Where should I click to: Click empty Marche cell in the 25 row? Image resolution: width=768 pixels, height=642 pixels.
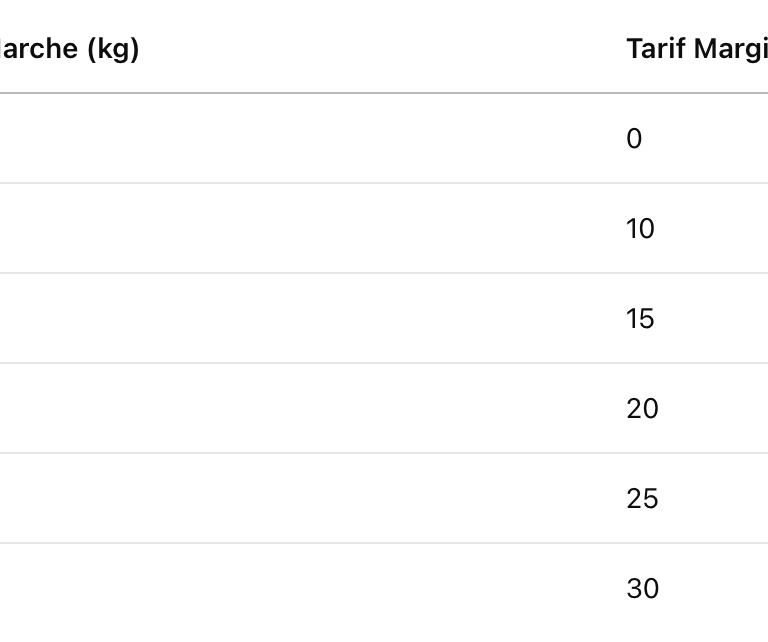click(300, 499)
